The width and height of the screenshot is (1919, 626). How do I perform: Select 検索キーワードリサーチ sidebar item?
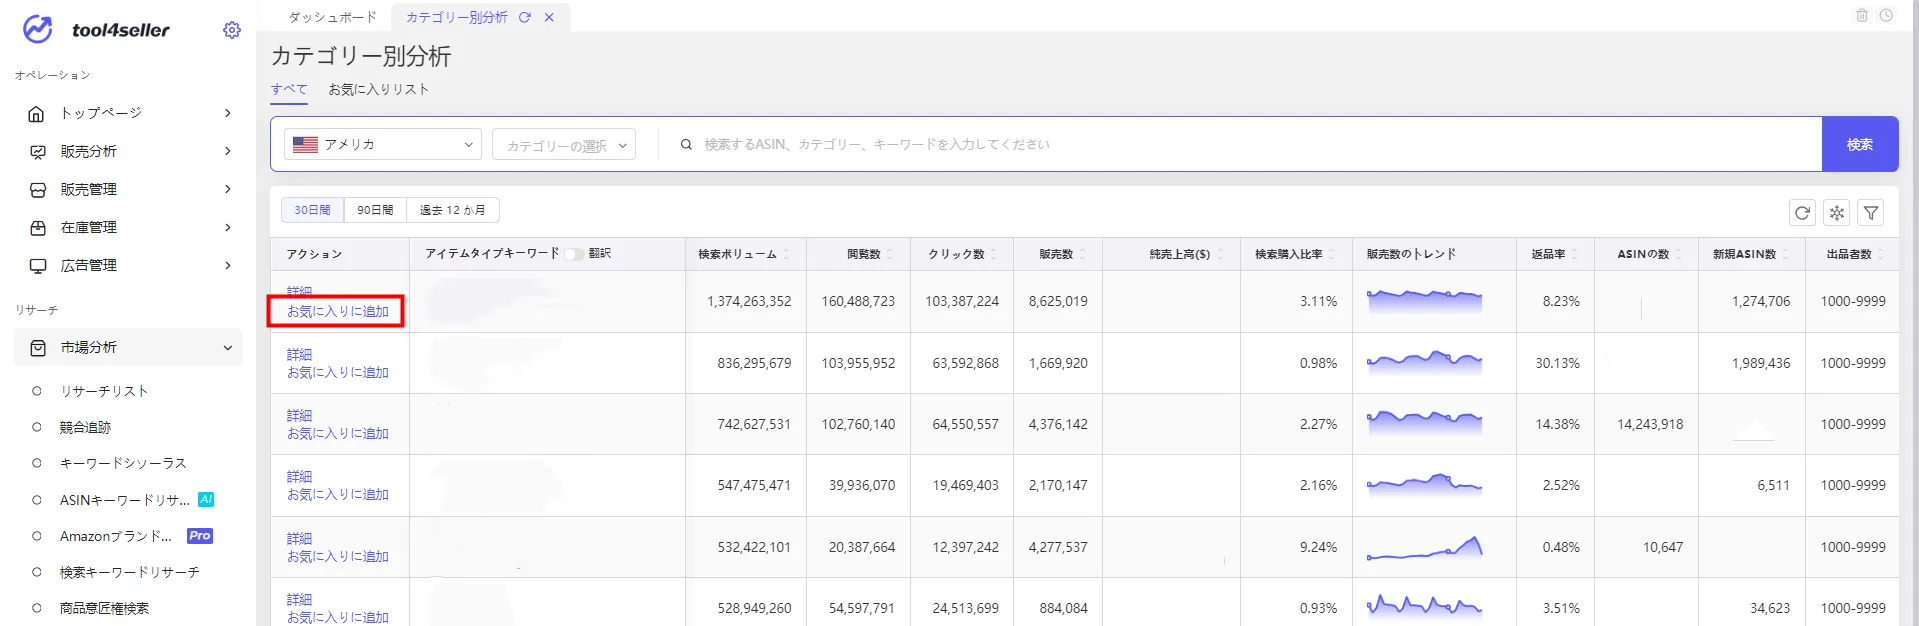click(x=130, y=572)
